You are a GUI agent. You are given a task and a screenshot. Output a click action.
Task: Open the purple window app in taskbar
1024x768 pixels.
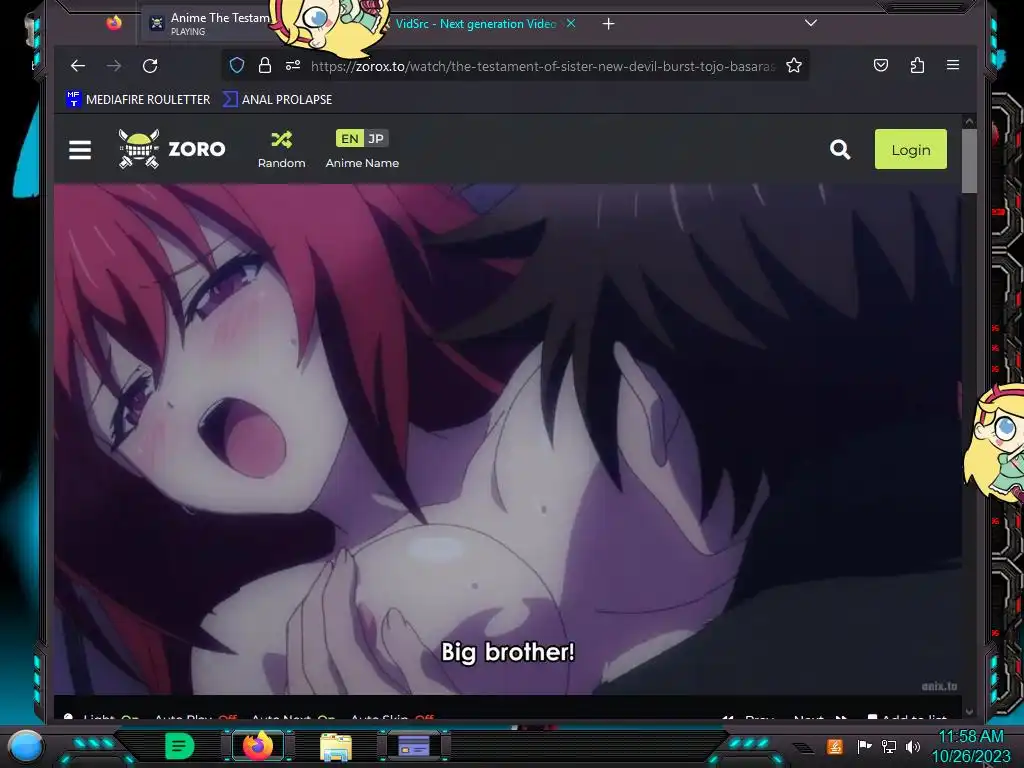[x=413, y=746]
